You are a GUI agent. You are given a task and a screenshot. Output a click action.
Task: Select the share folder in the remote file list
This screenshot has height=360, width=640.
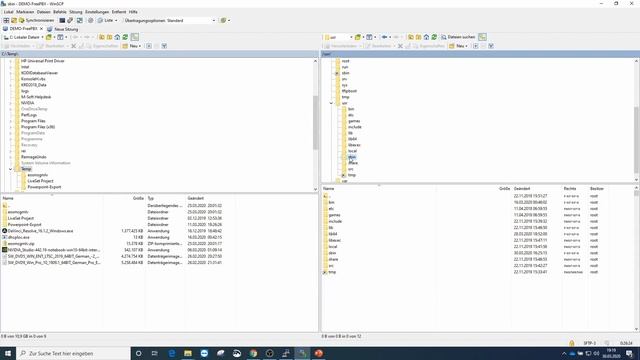point(333,259)
